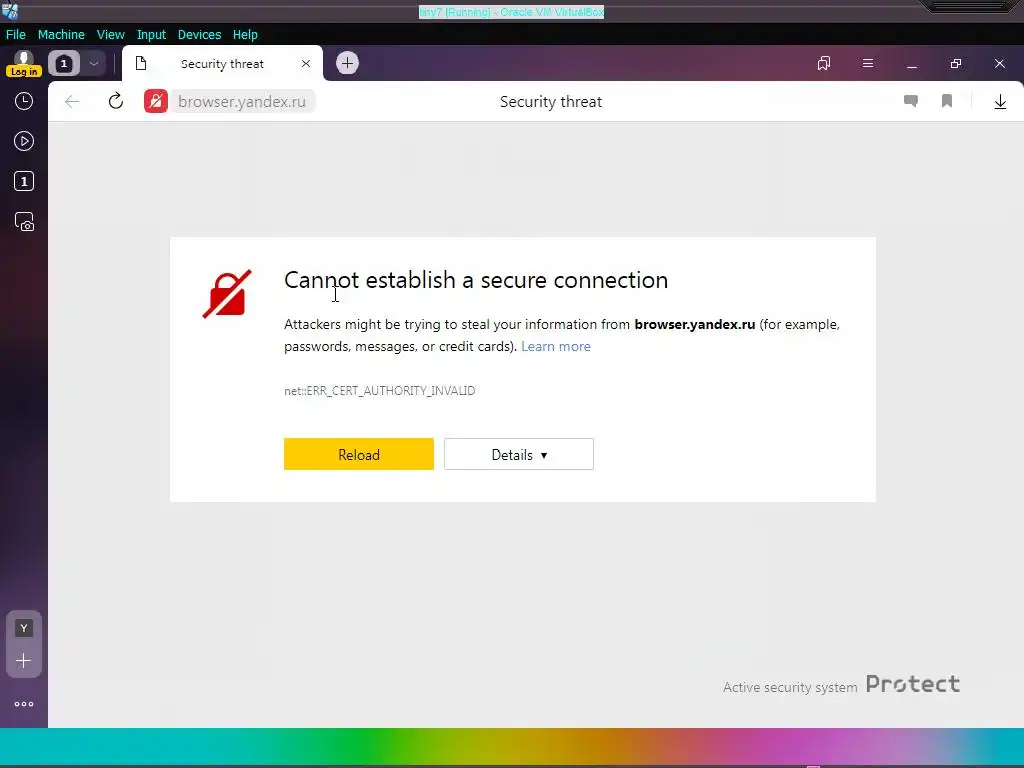Add a sidebar app with plus

24,661
